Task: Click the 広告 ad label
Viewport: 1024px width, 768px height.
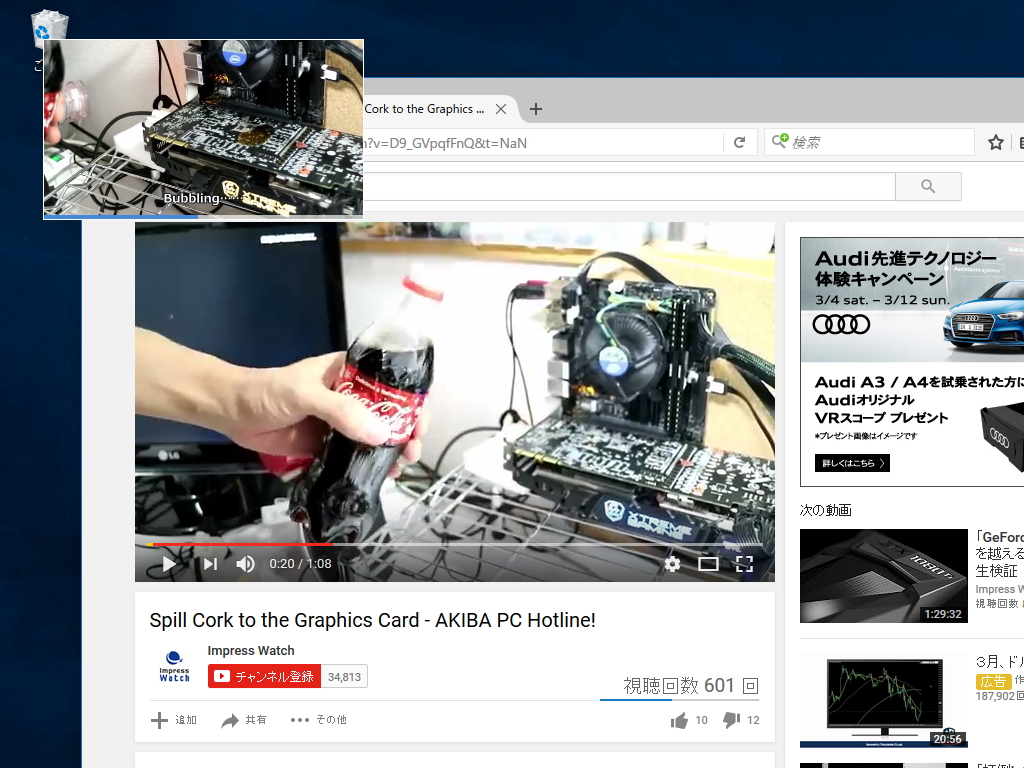Action: click(x=993, y=681)
